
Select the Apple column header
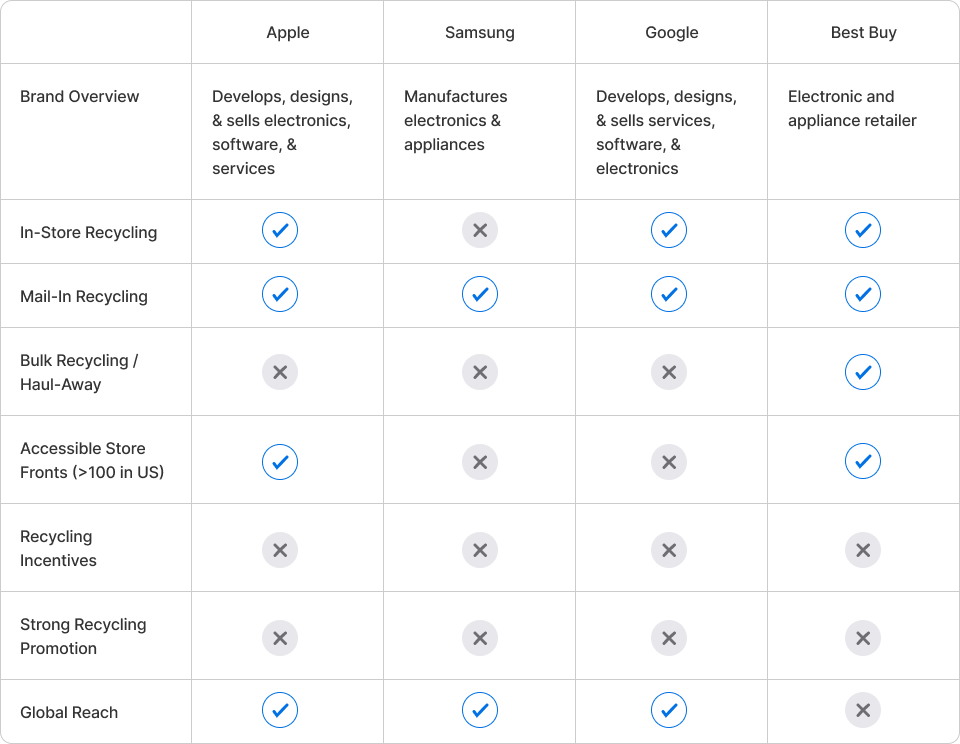(x=288, y=32)
